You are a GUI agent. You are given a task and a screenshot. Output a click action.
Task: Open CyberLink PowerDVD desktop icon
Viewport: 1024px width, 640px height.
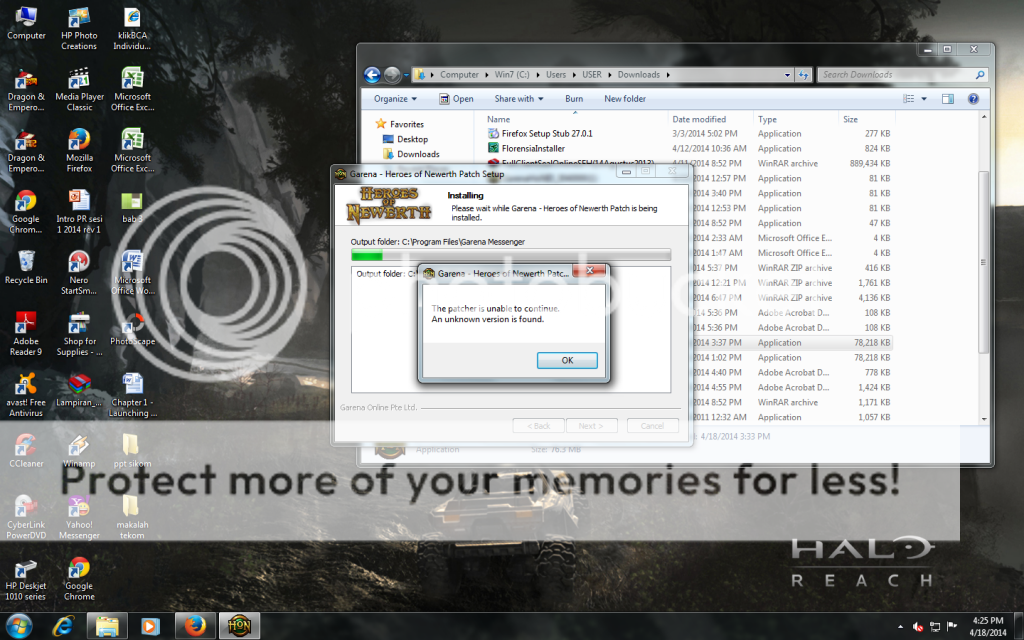26,518
